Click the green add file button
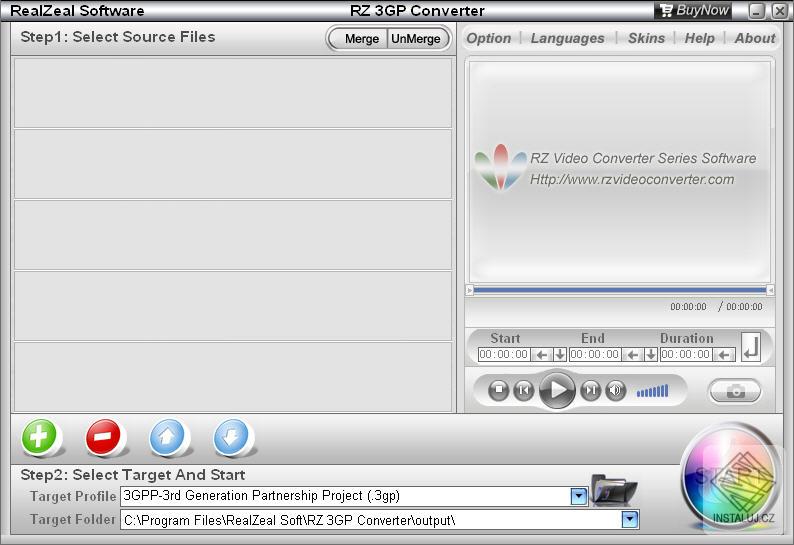Viewport: 794px width, 545px height. click(x=39, y=437)
